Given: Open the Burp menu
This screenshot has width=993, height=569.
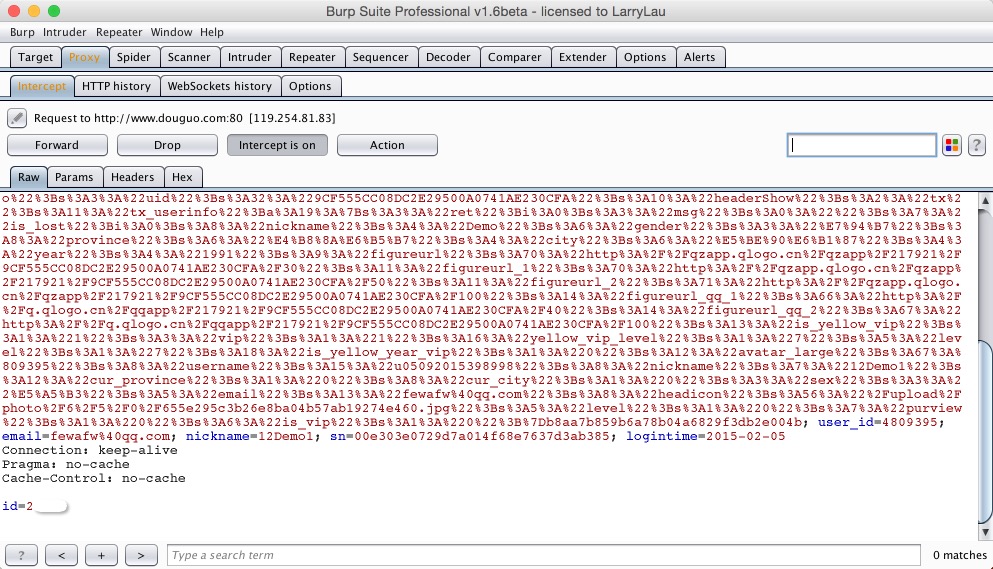Looking at the screenshot, I should 22,32.
